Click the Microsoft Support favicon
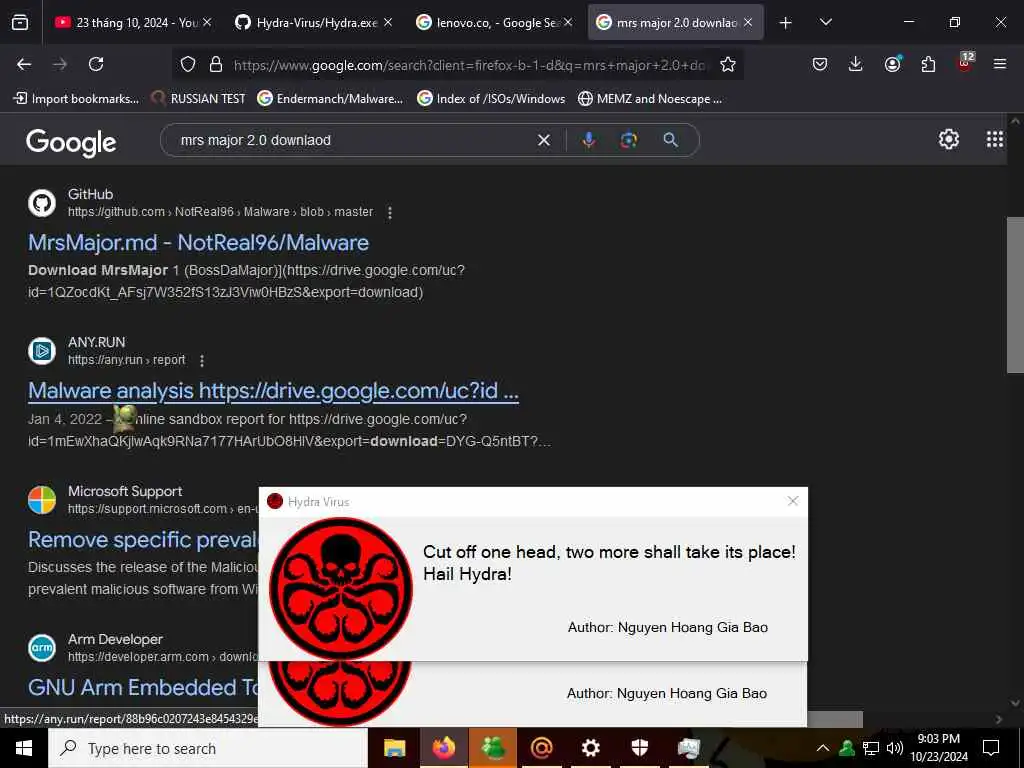The image size is (1024, 768). coord(42,500)
